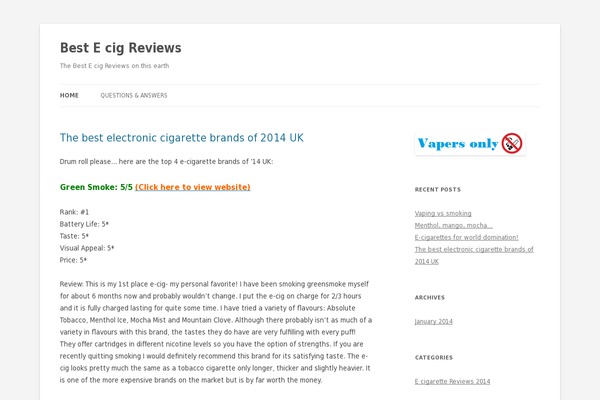Click the Rank: #1 line
600x400 pixels.
74,212
